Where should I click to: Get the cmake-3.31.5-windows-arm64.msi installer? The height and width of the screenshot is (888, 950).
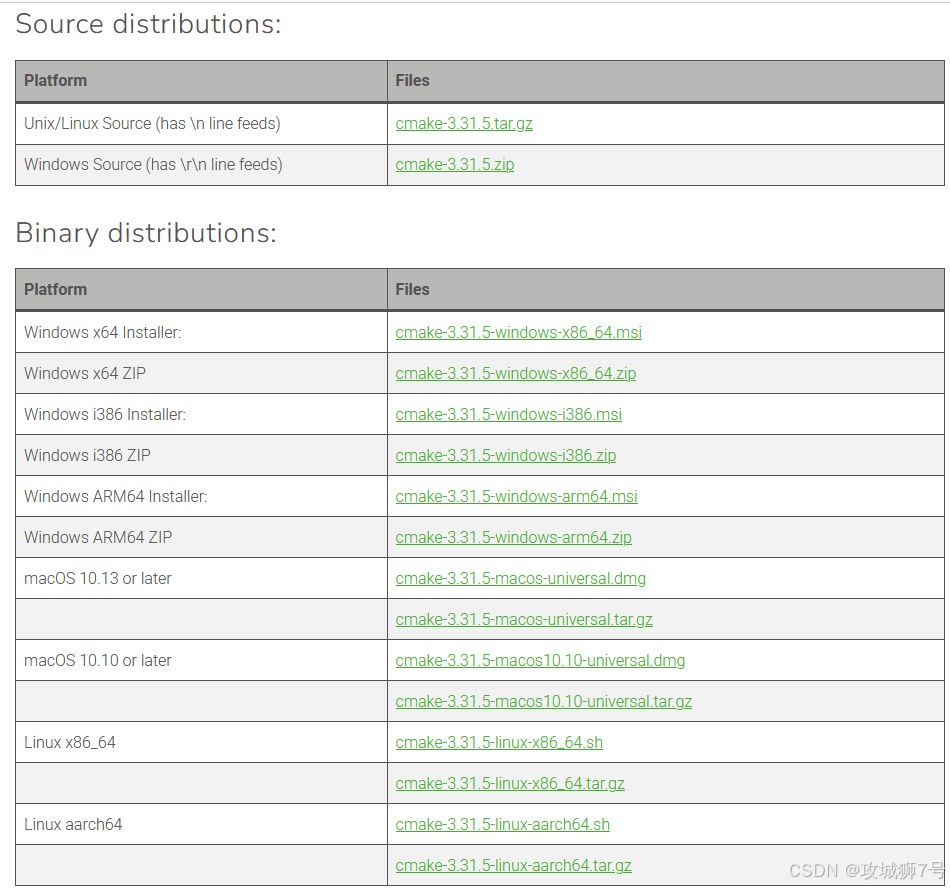pos(516,497)
